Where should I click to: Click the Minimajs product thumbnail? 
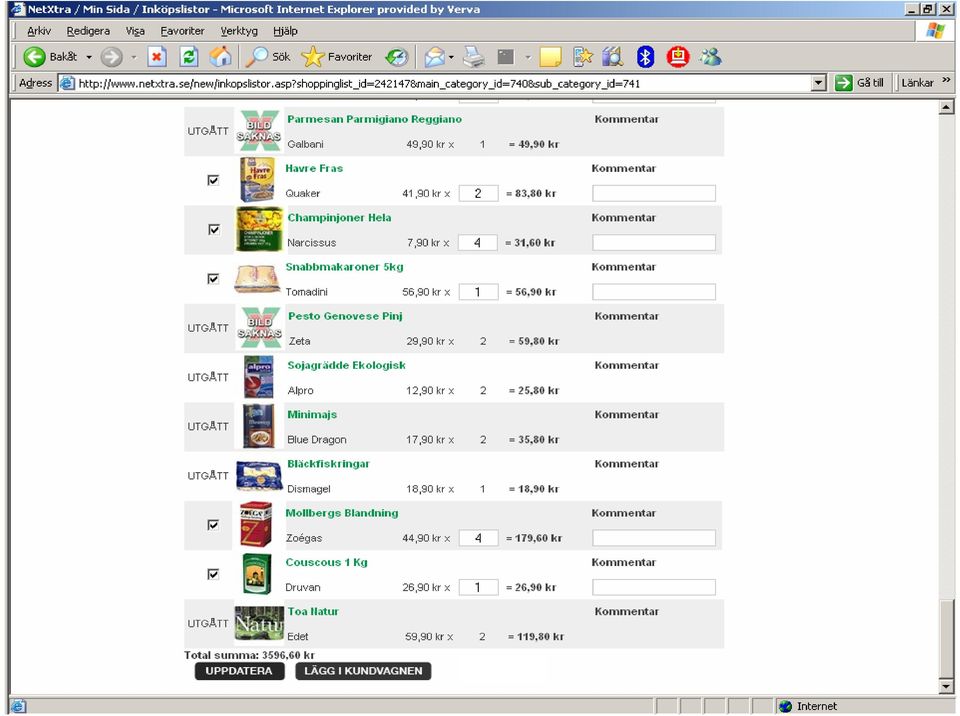[258, 426]
